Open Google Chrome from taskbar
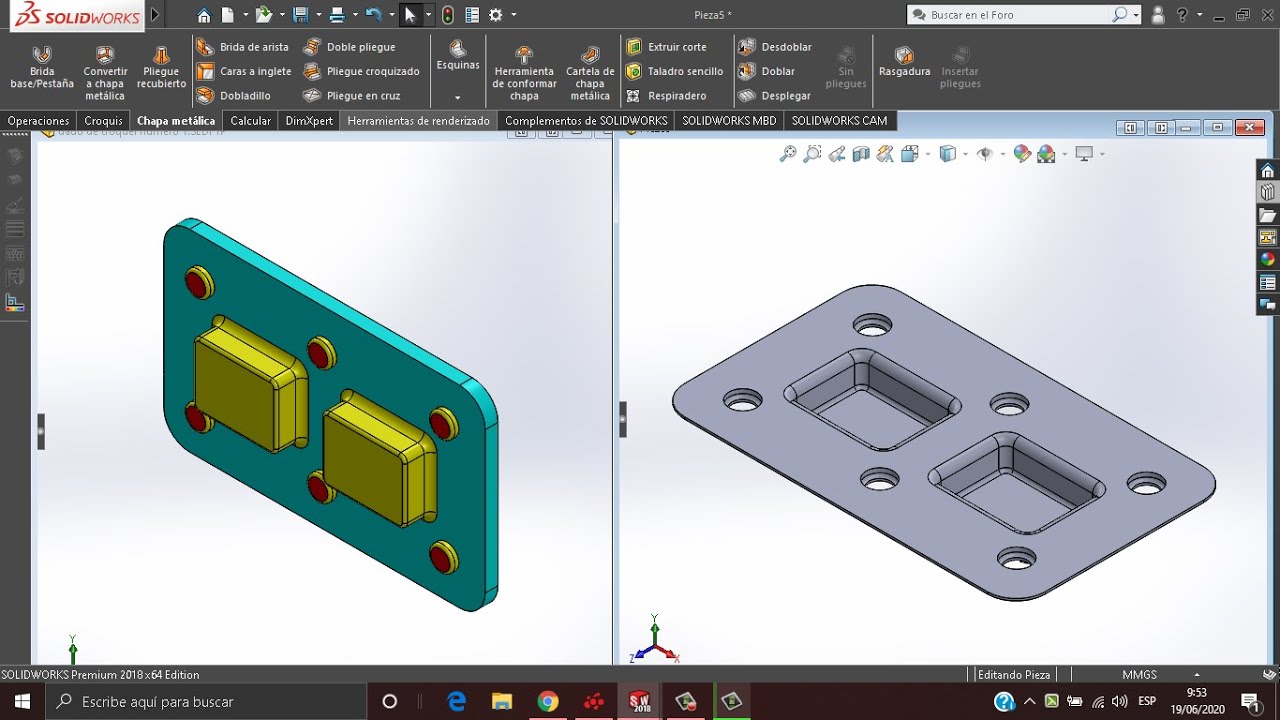 (x=547, y=701)
